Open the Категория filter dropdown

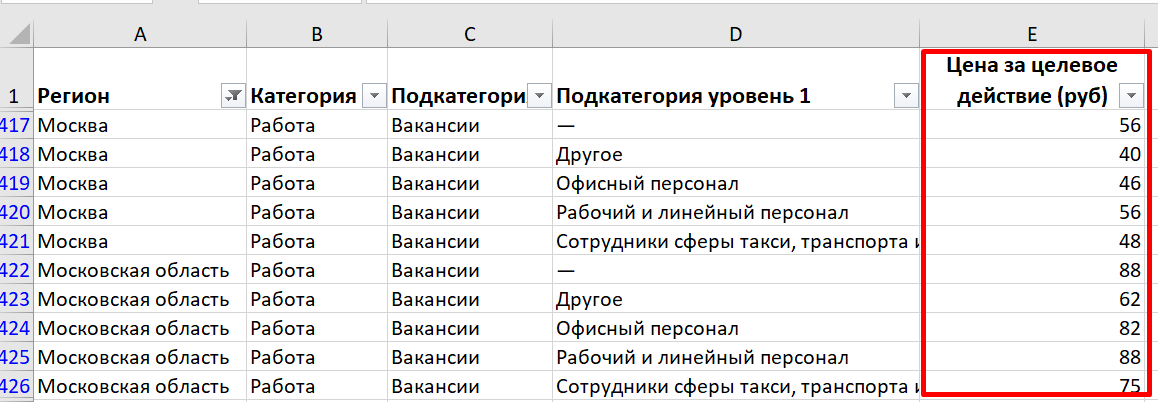click(x=373, y=96)
